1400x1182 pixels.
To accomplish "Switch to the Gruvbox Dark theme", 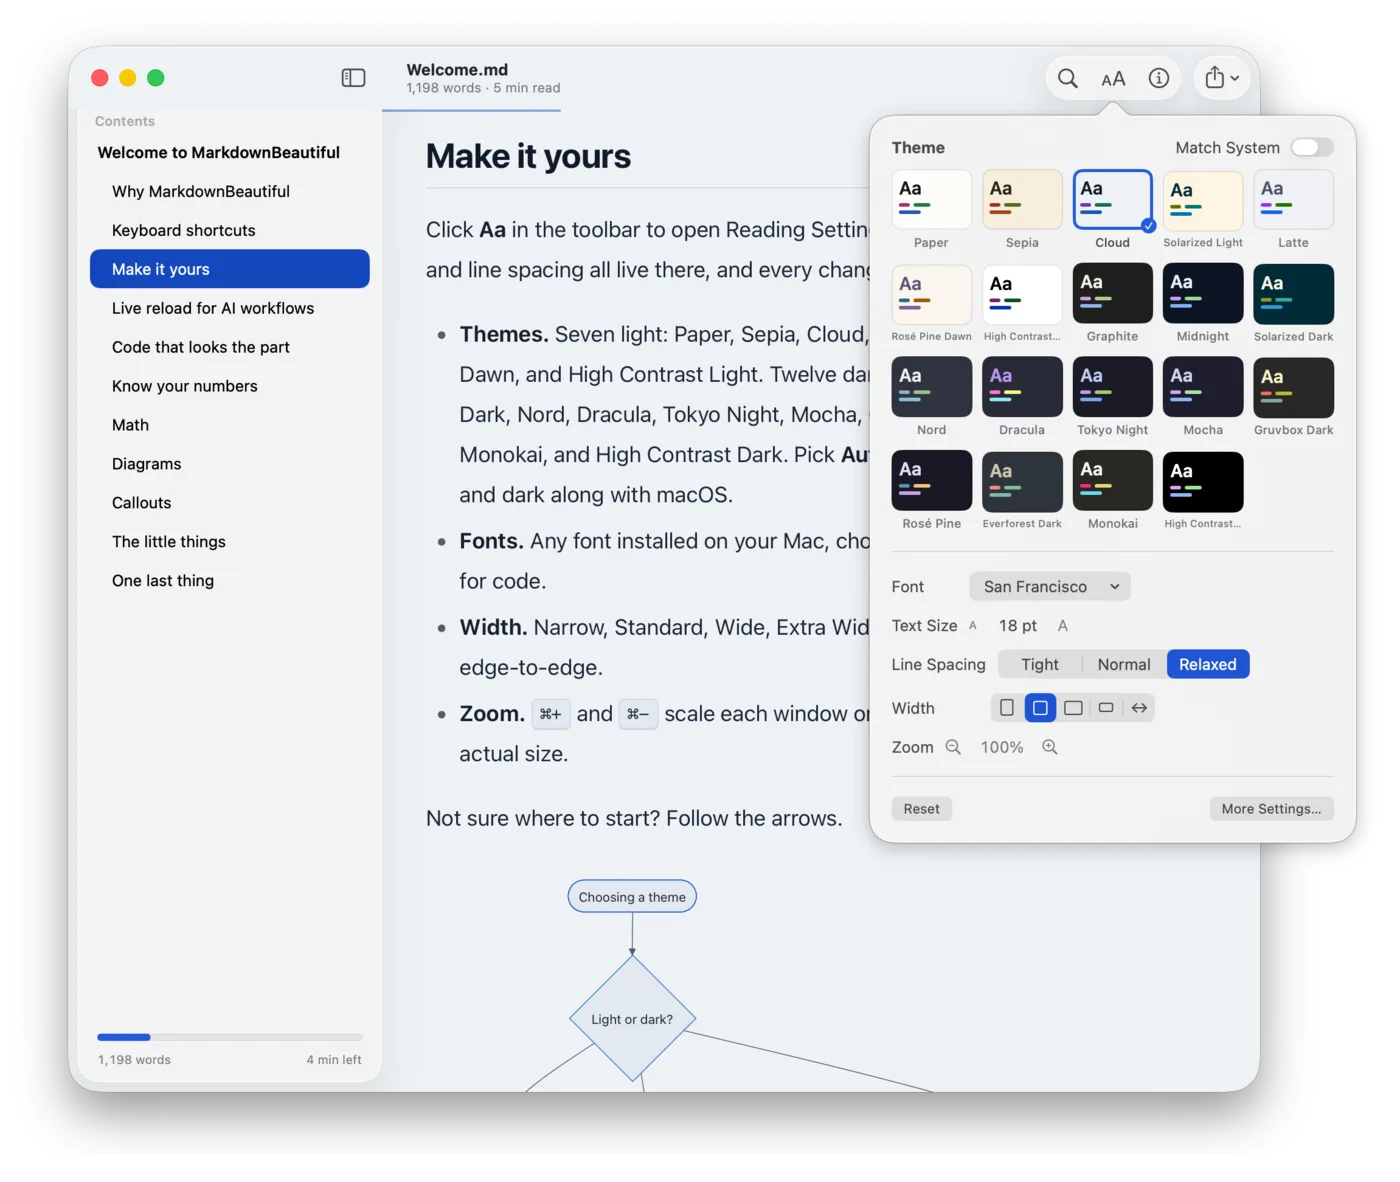I will point(1293,387).
